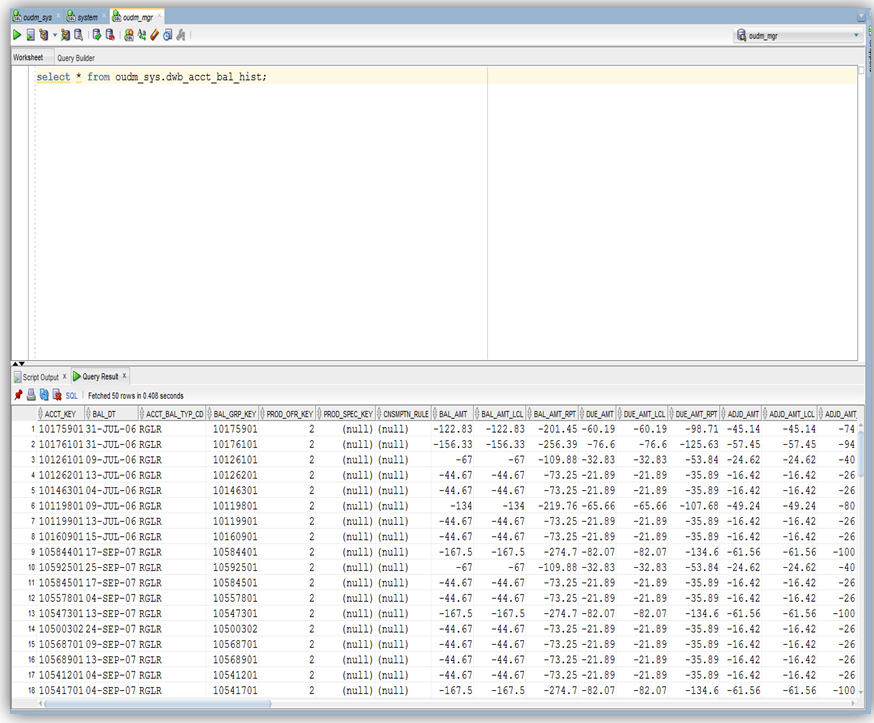Click the collapse arrows above Script Output tab
Viewport: 874px width, 723px height.
tap(18, 363)
